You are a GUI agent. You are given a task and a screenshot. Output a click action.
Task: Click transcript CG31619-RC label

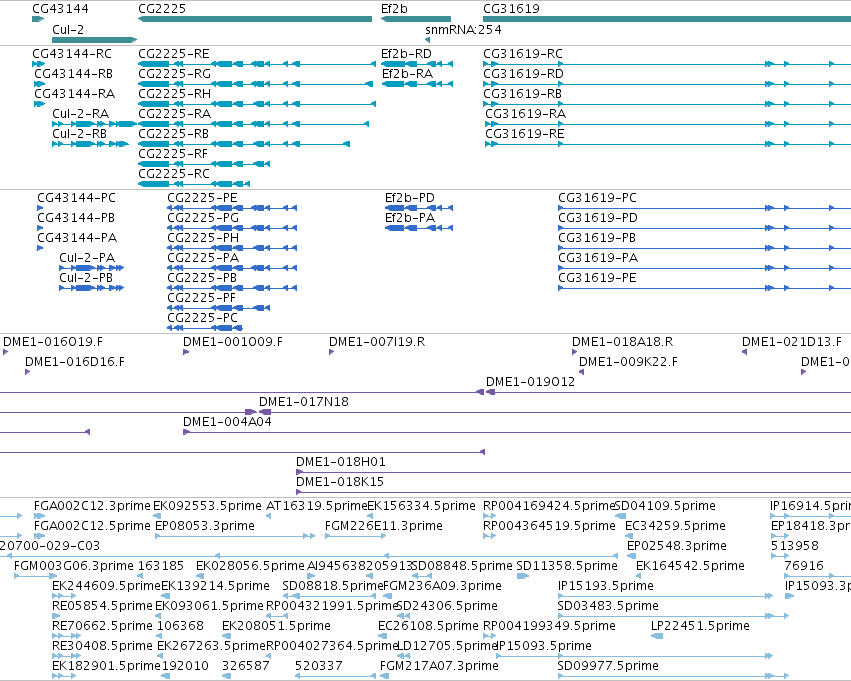(523, 54)
